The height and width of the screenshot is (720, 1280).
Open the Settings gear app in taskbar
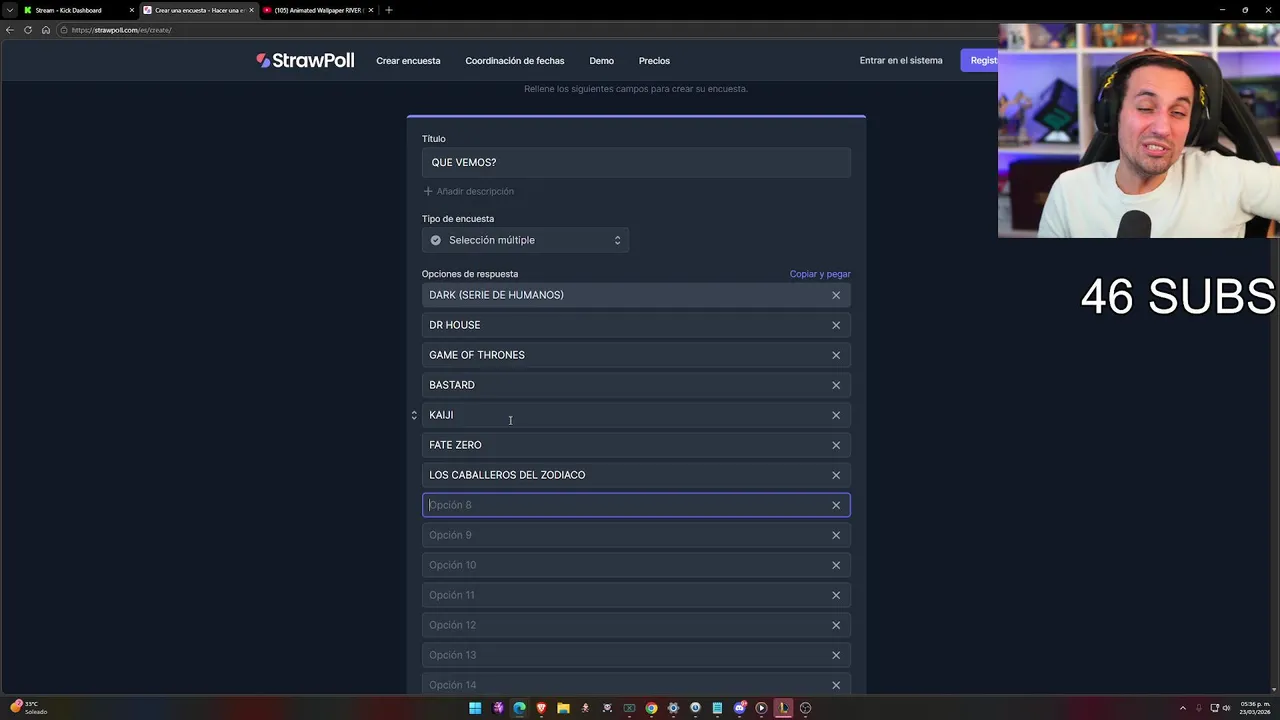click(673, 708)
